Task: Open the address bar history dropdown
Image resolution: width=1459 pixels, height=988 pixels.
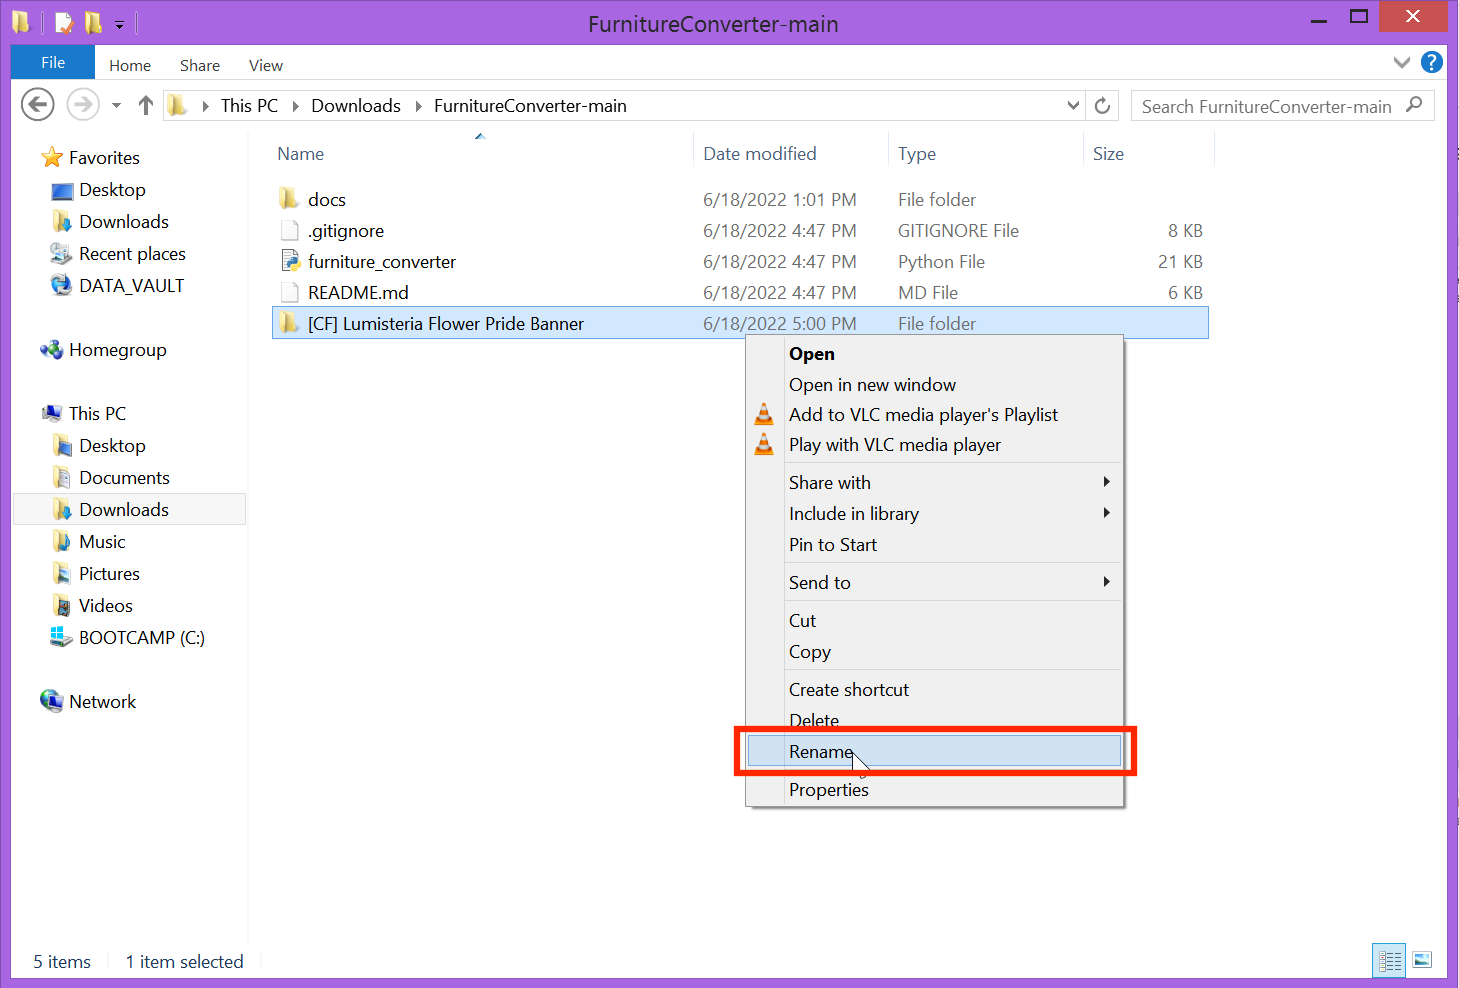Action: pyautogui.click(x=1073, y=105)
